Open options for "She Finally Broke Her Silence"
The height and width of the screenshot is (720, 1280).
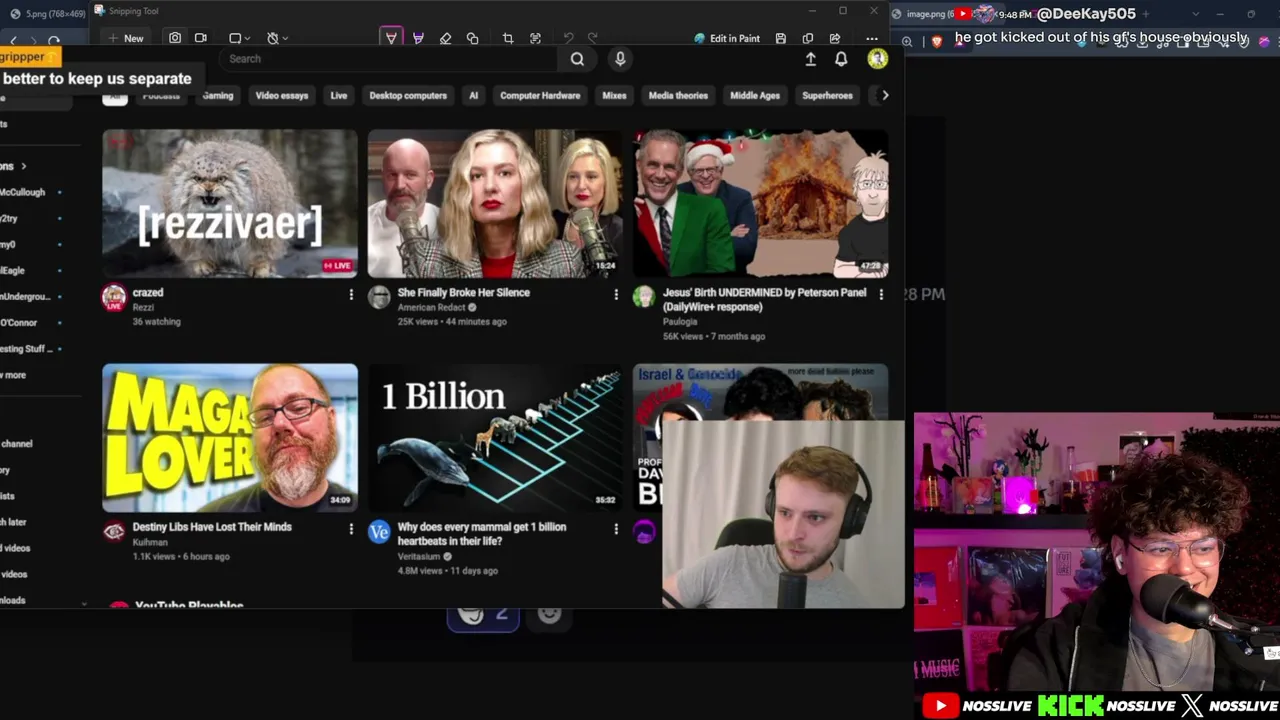pos(616,294)
